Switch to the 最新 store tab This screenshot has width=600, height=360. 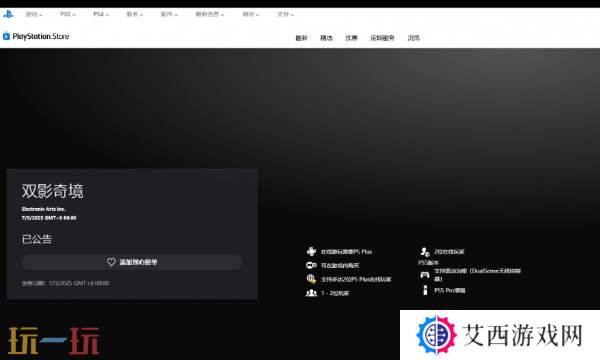coord(302,38)
